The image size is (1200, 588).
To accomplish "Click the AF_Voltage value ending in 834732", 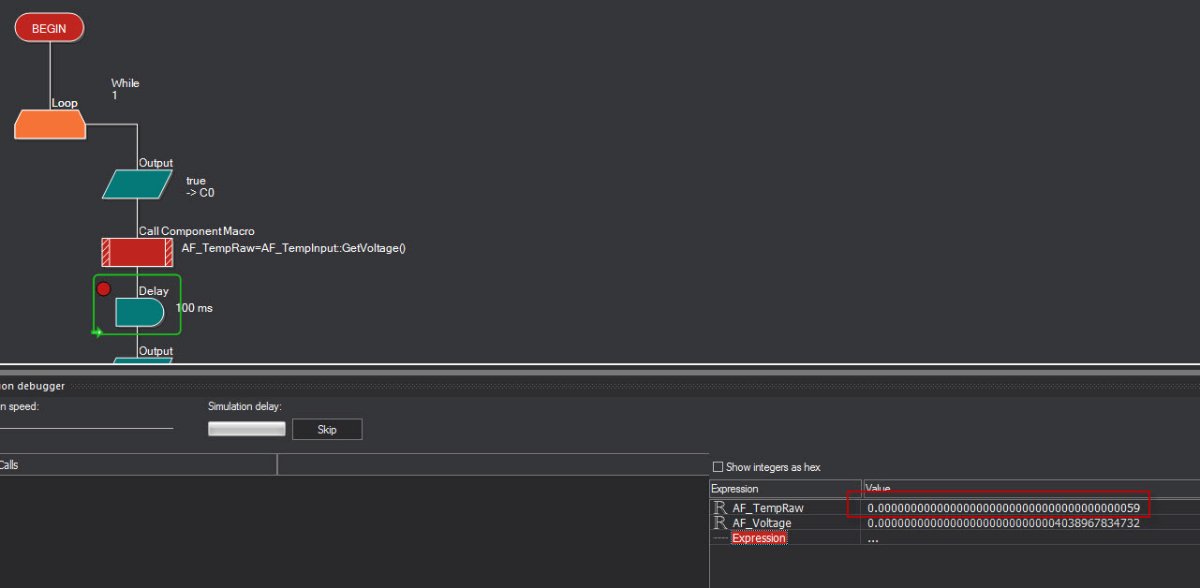I will point(1004,523).
